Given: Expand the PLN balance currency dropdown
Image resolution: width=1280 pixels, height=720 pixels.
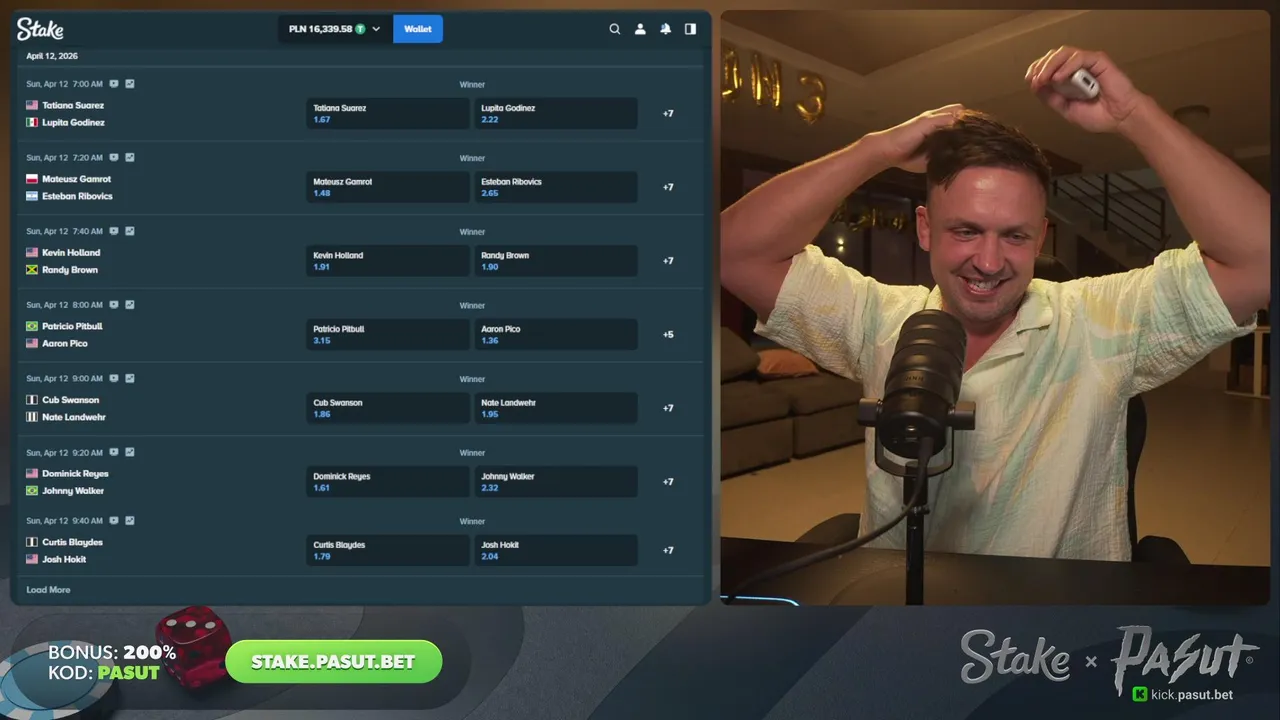Looking at the screenshot, I should coord(335,29).
